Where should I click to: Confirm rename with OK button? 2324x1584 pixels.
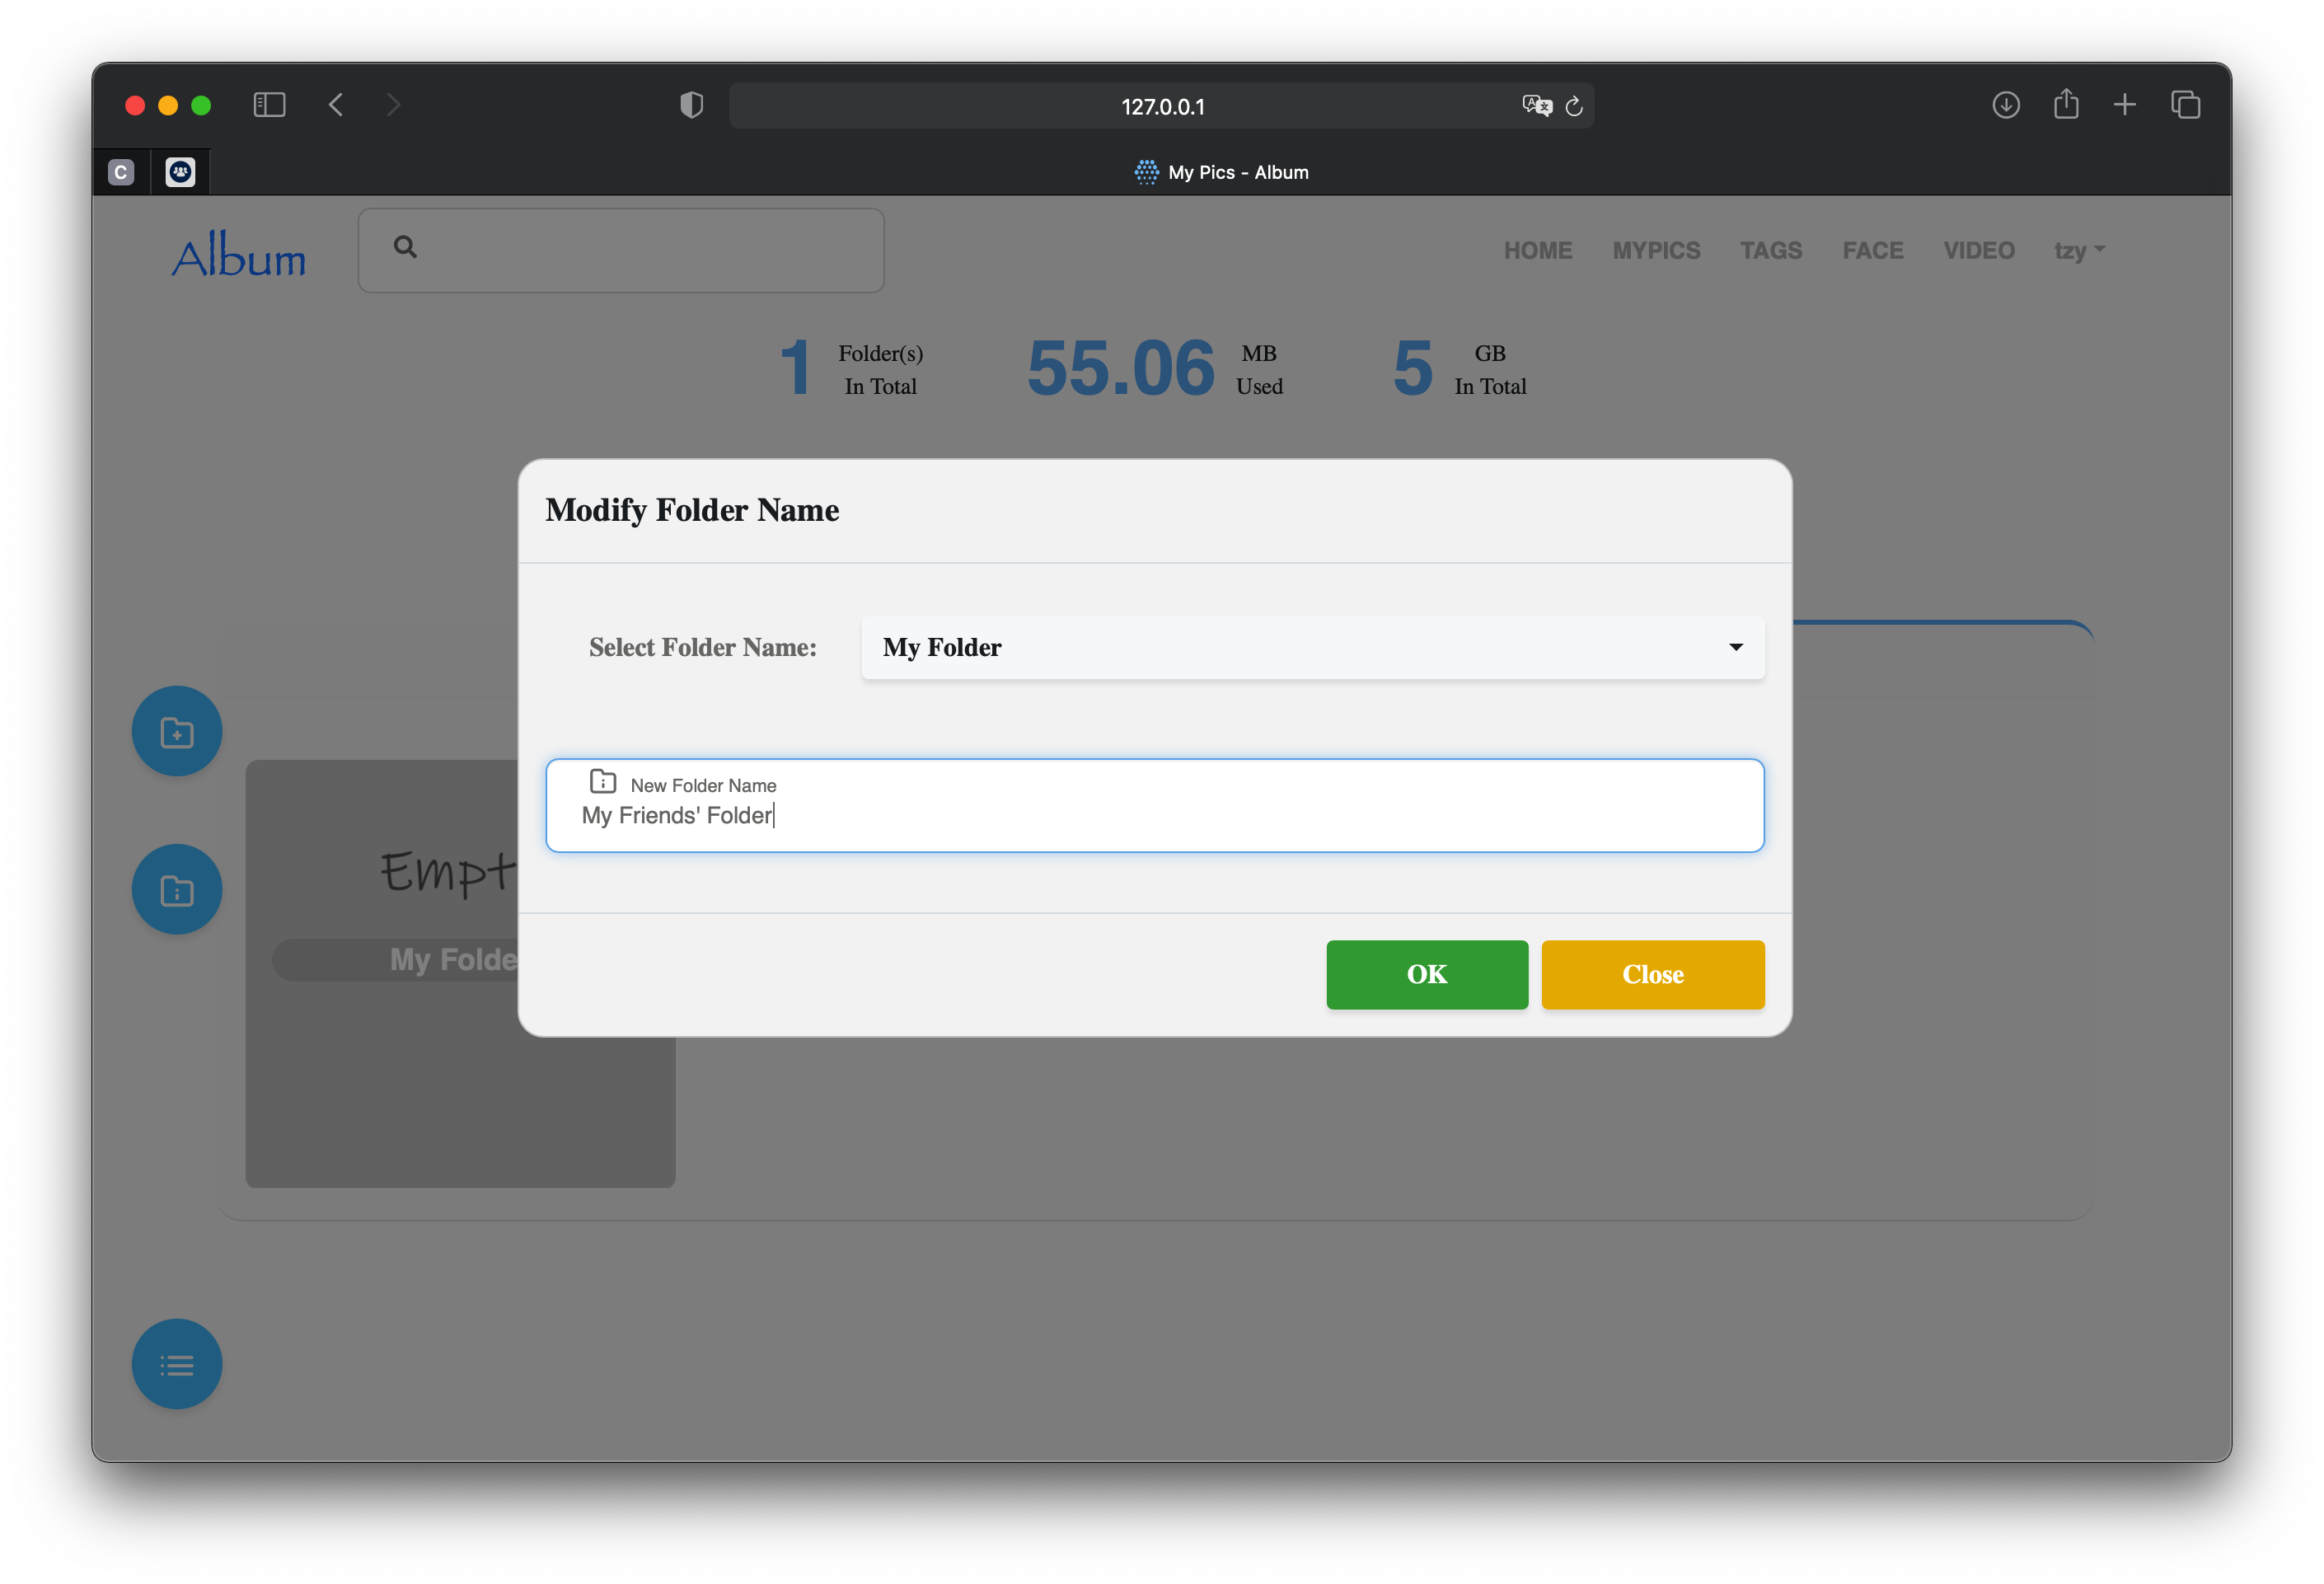point(1427,974)
